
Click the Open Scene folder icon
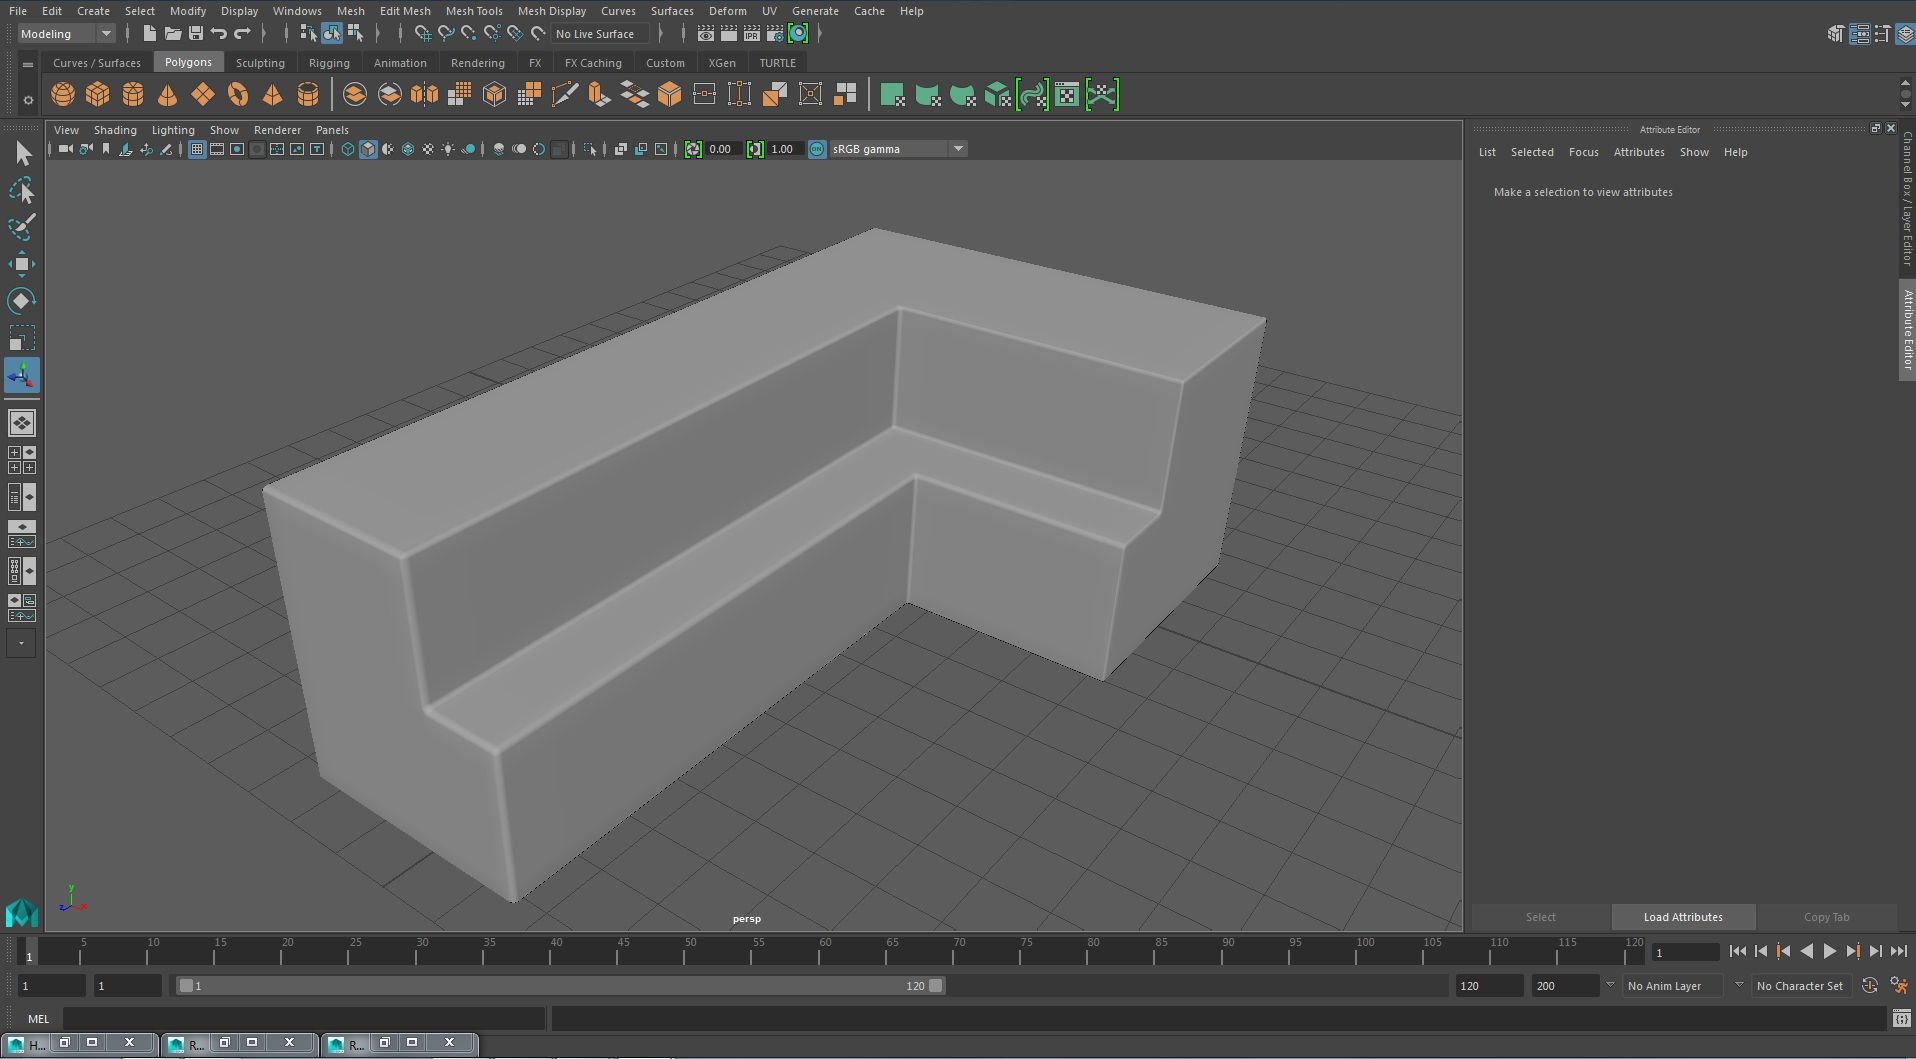172,33
